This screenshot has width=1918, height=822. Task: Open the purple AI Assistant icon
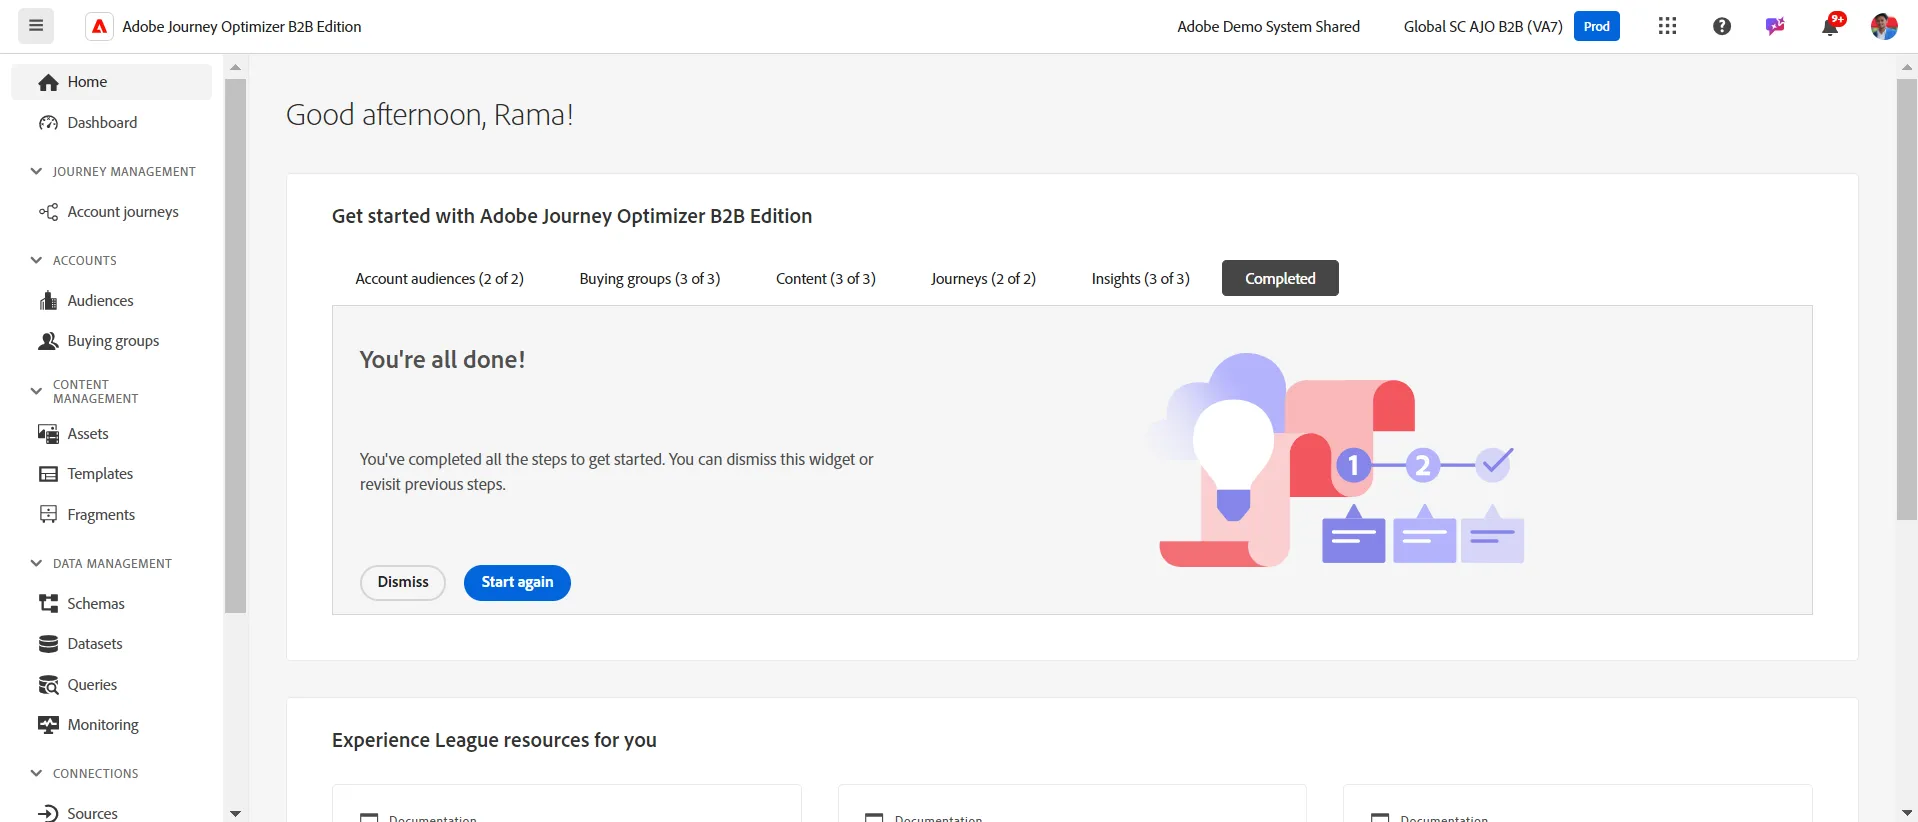click(1775, 26)
